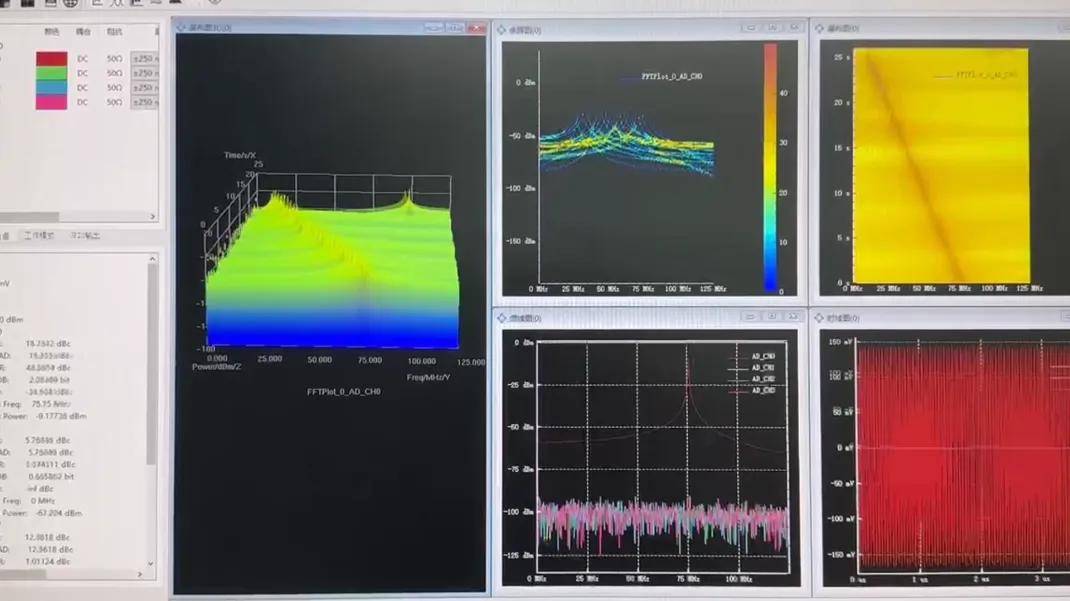
Task: Select the 75.75 MHz frequency value
Action: (x=51, y=404)
